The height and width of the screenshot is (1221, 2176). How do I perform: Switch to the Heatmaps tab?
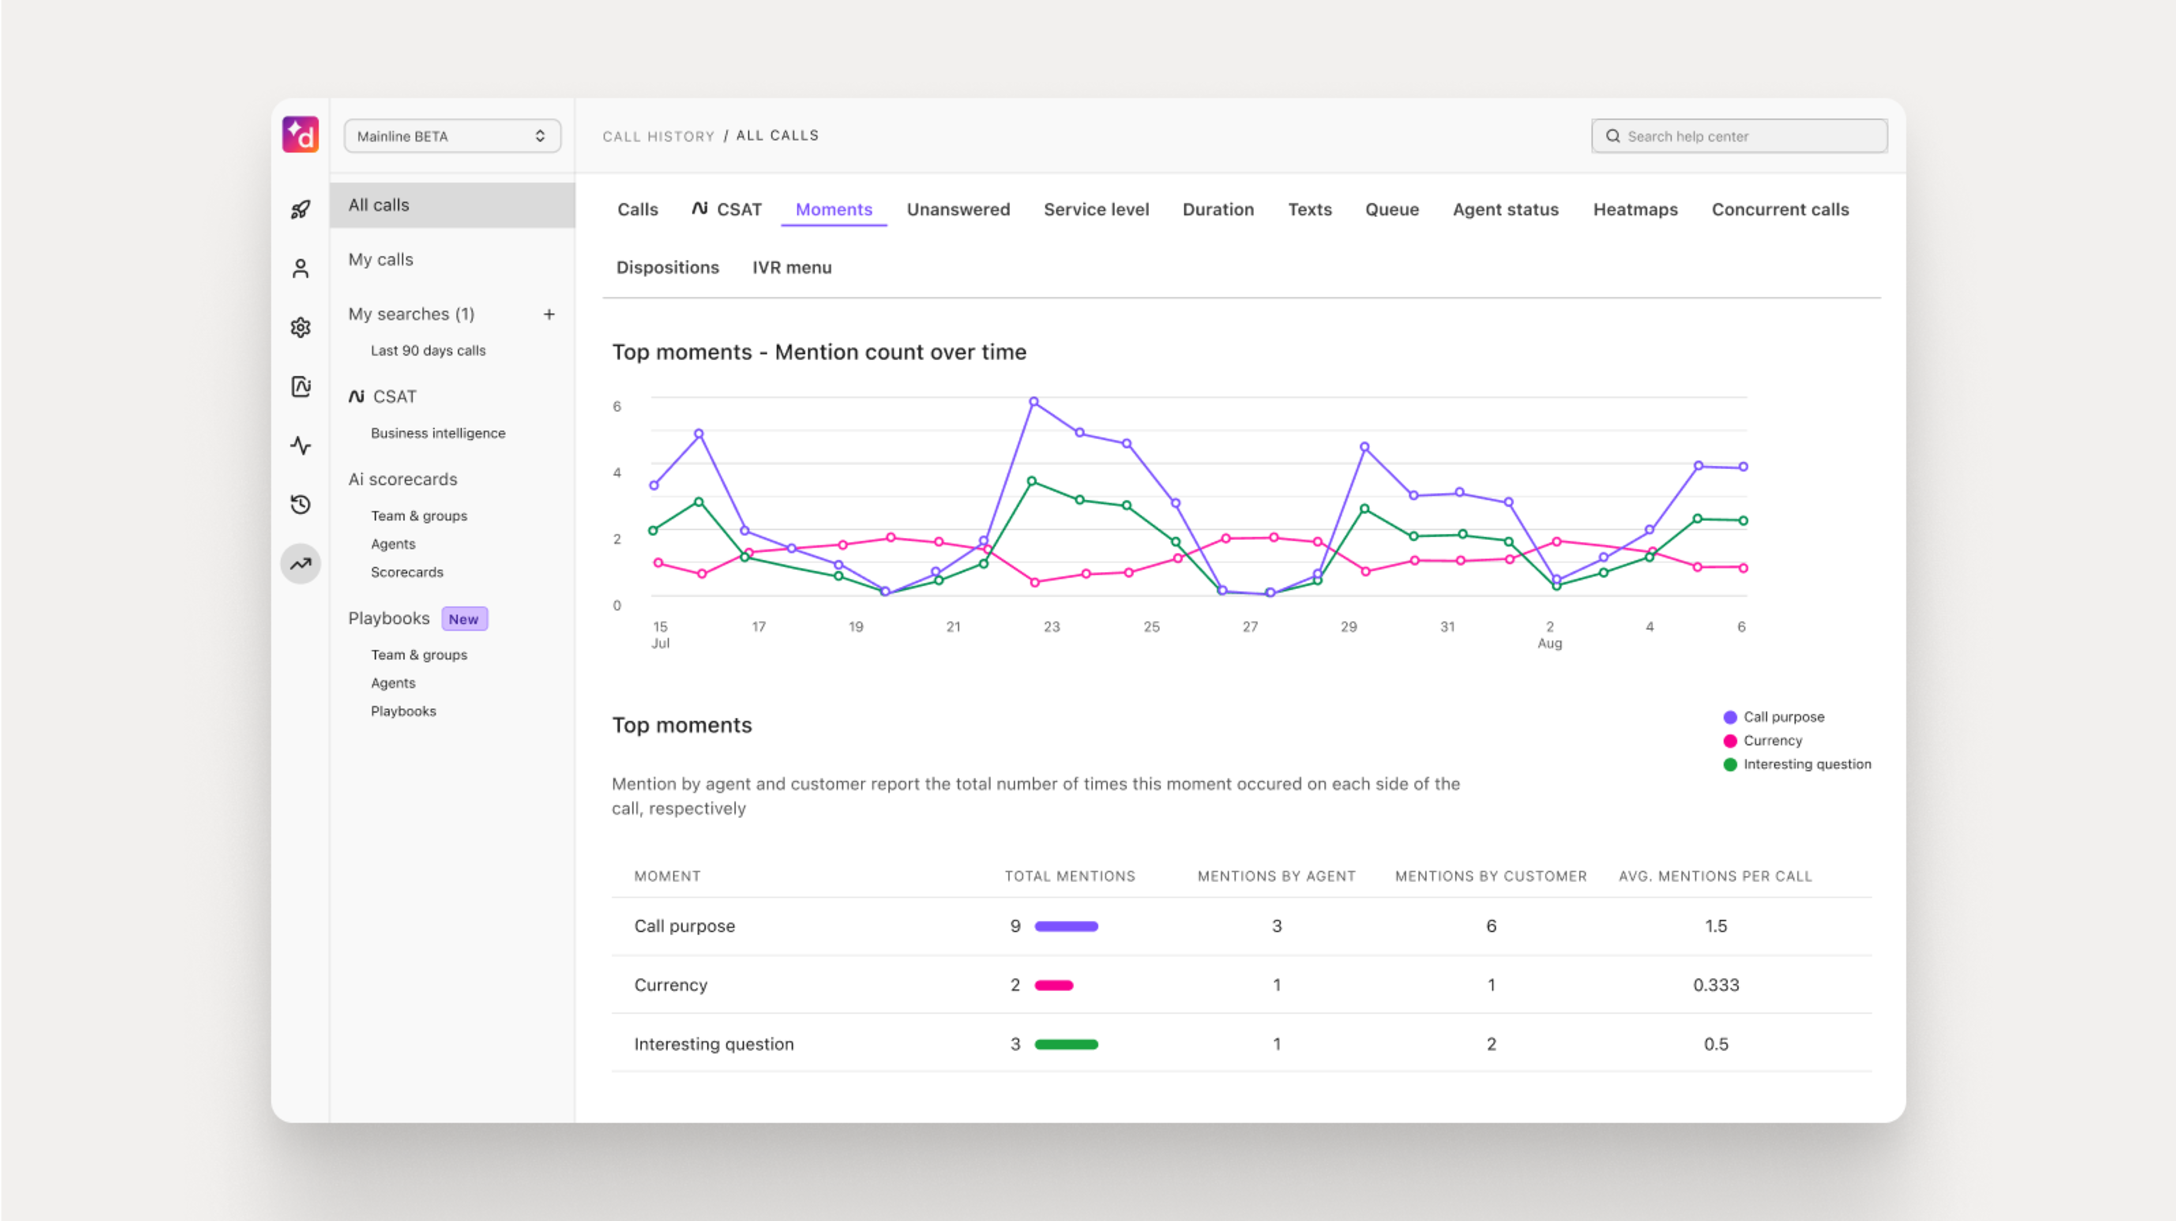tap(1635, 209)
